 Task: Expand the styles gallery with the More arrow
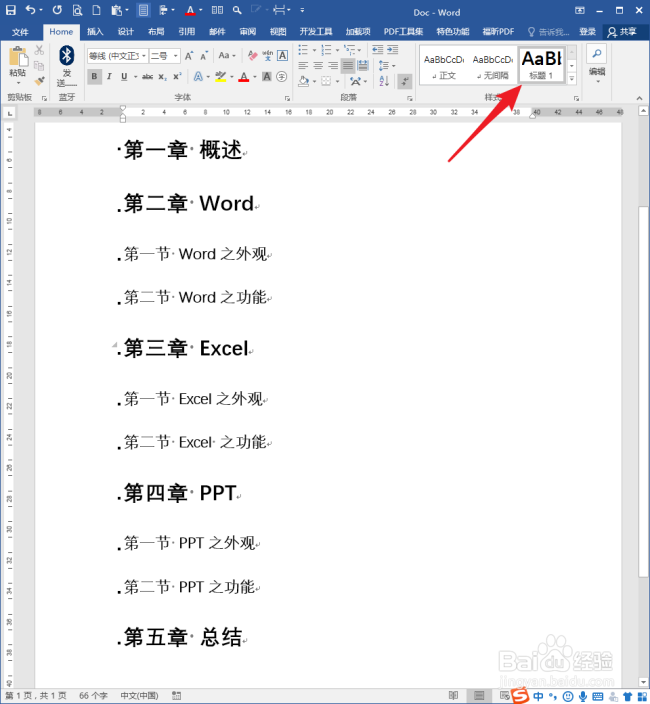pos(572,78)
